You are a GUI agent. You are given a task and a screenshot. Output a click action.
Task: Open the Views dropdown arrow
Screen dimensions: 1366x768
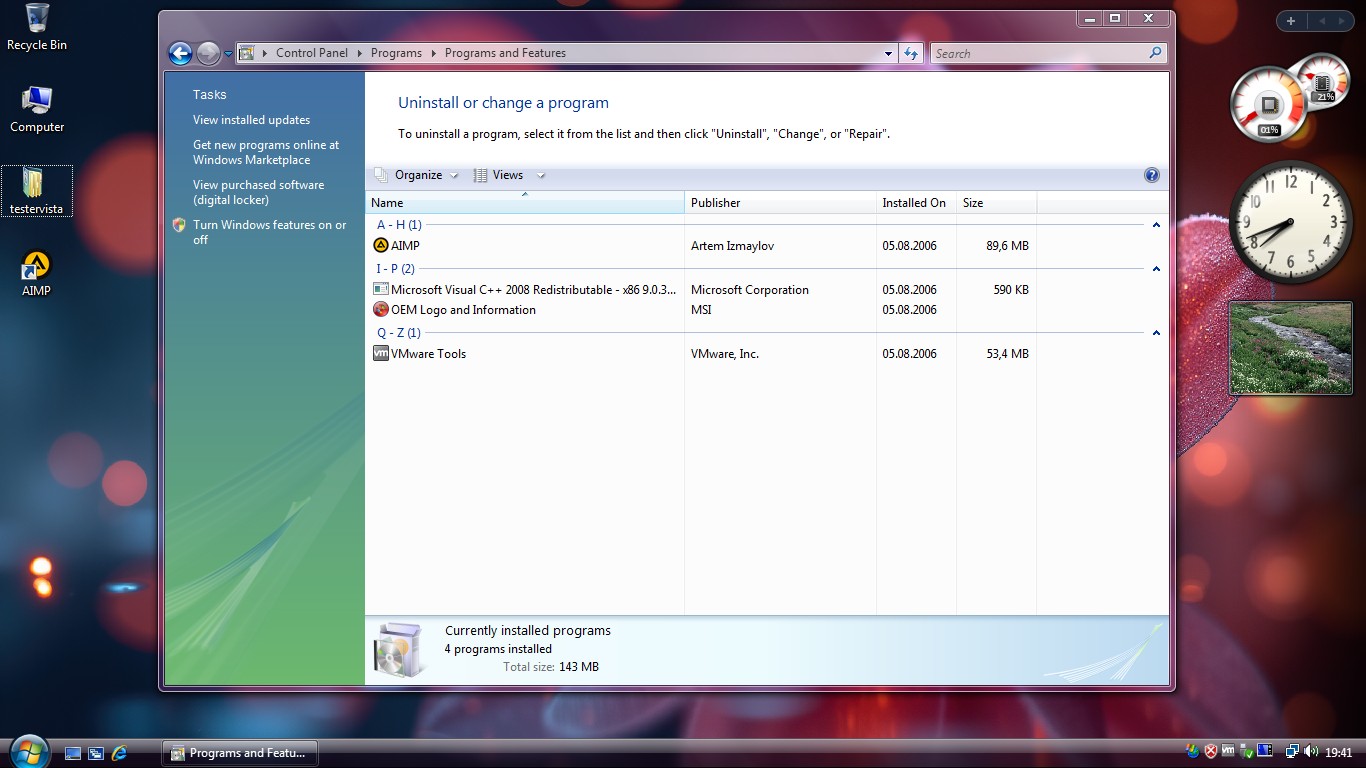(x=541, y=175)
